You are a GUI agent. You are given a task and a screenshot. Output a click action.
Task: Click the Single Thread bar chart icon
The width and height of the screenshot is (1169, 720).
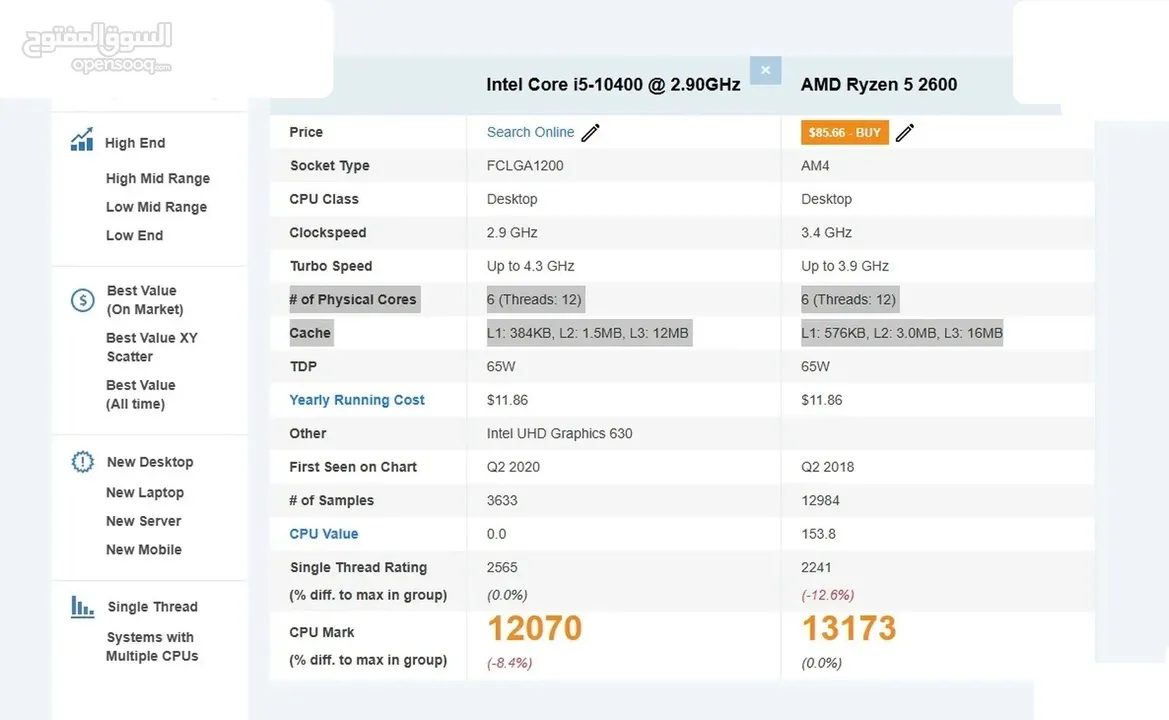click(x=83, y=607)
